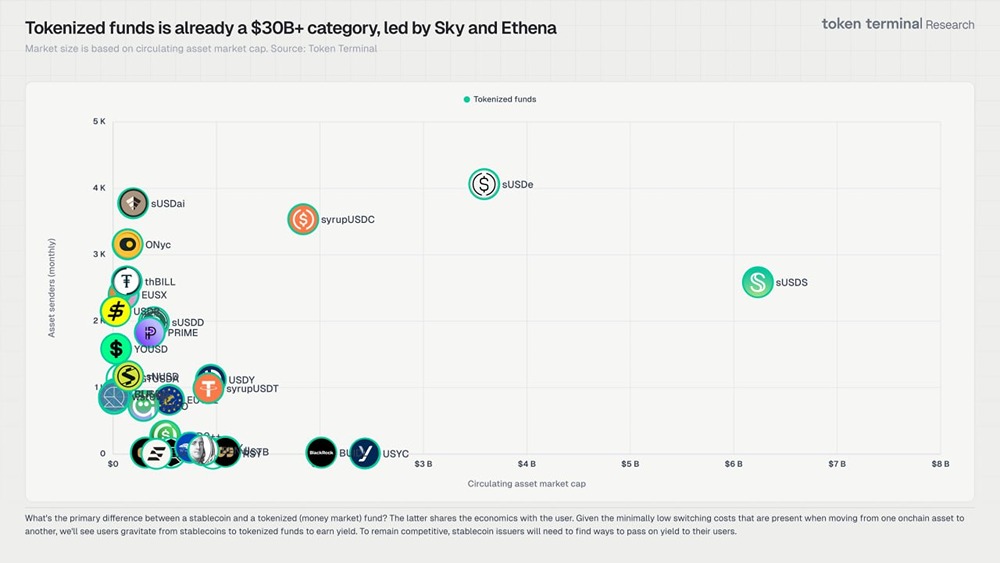Select the green YOUSD dollar icon

coord(116,349)
